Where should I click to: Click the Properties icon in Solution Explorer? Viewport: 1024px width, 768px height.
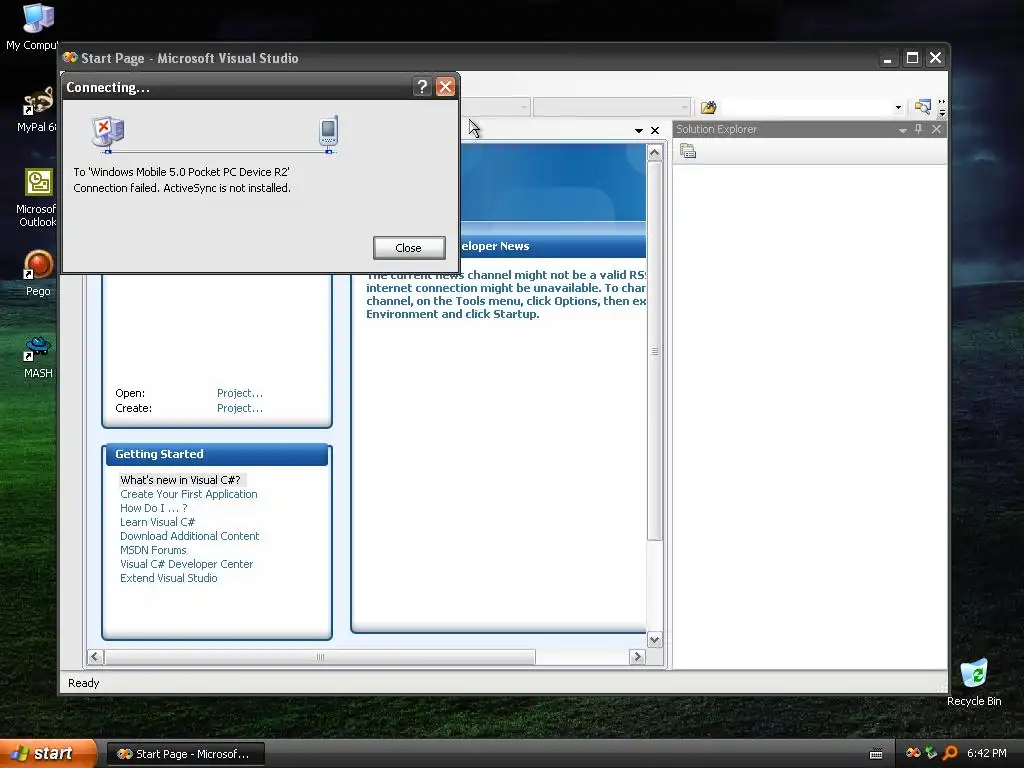[x=688, y=152]
